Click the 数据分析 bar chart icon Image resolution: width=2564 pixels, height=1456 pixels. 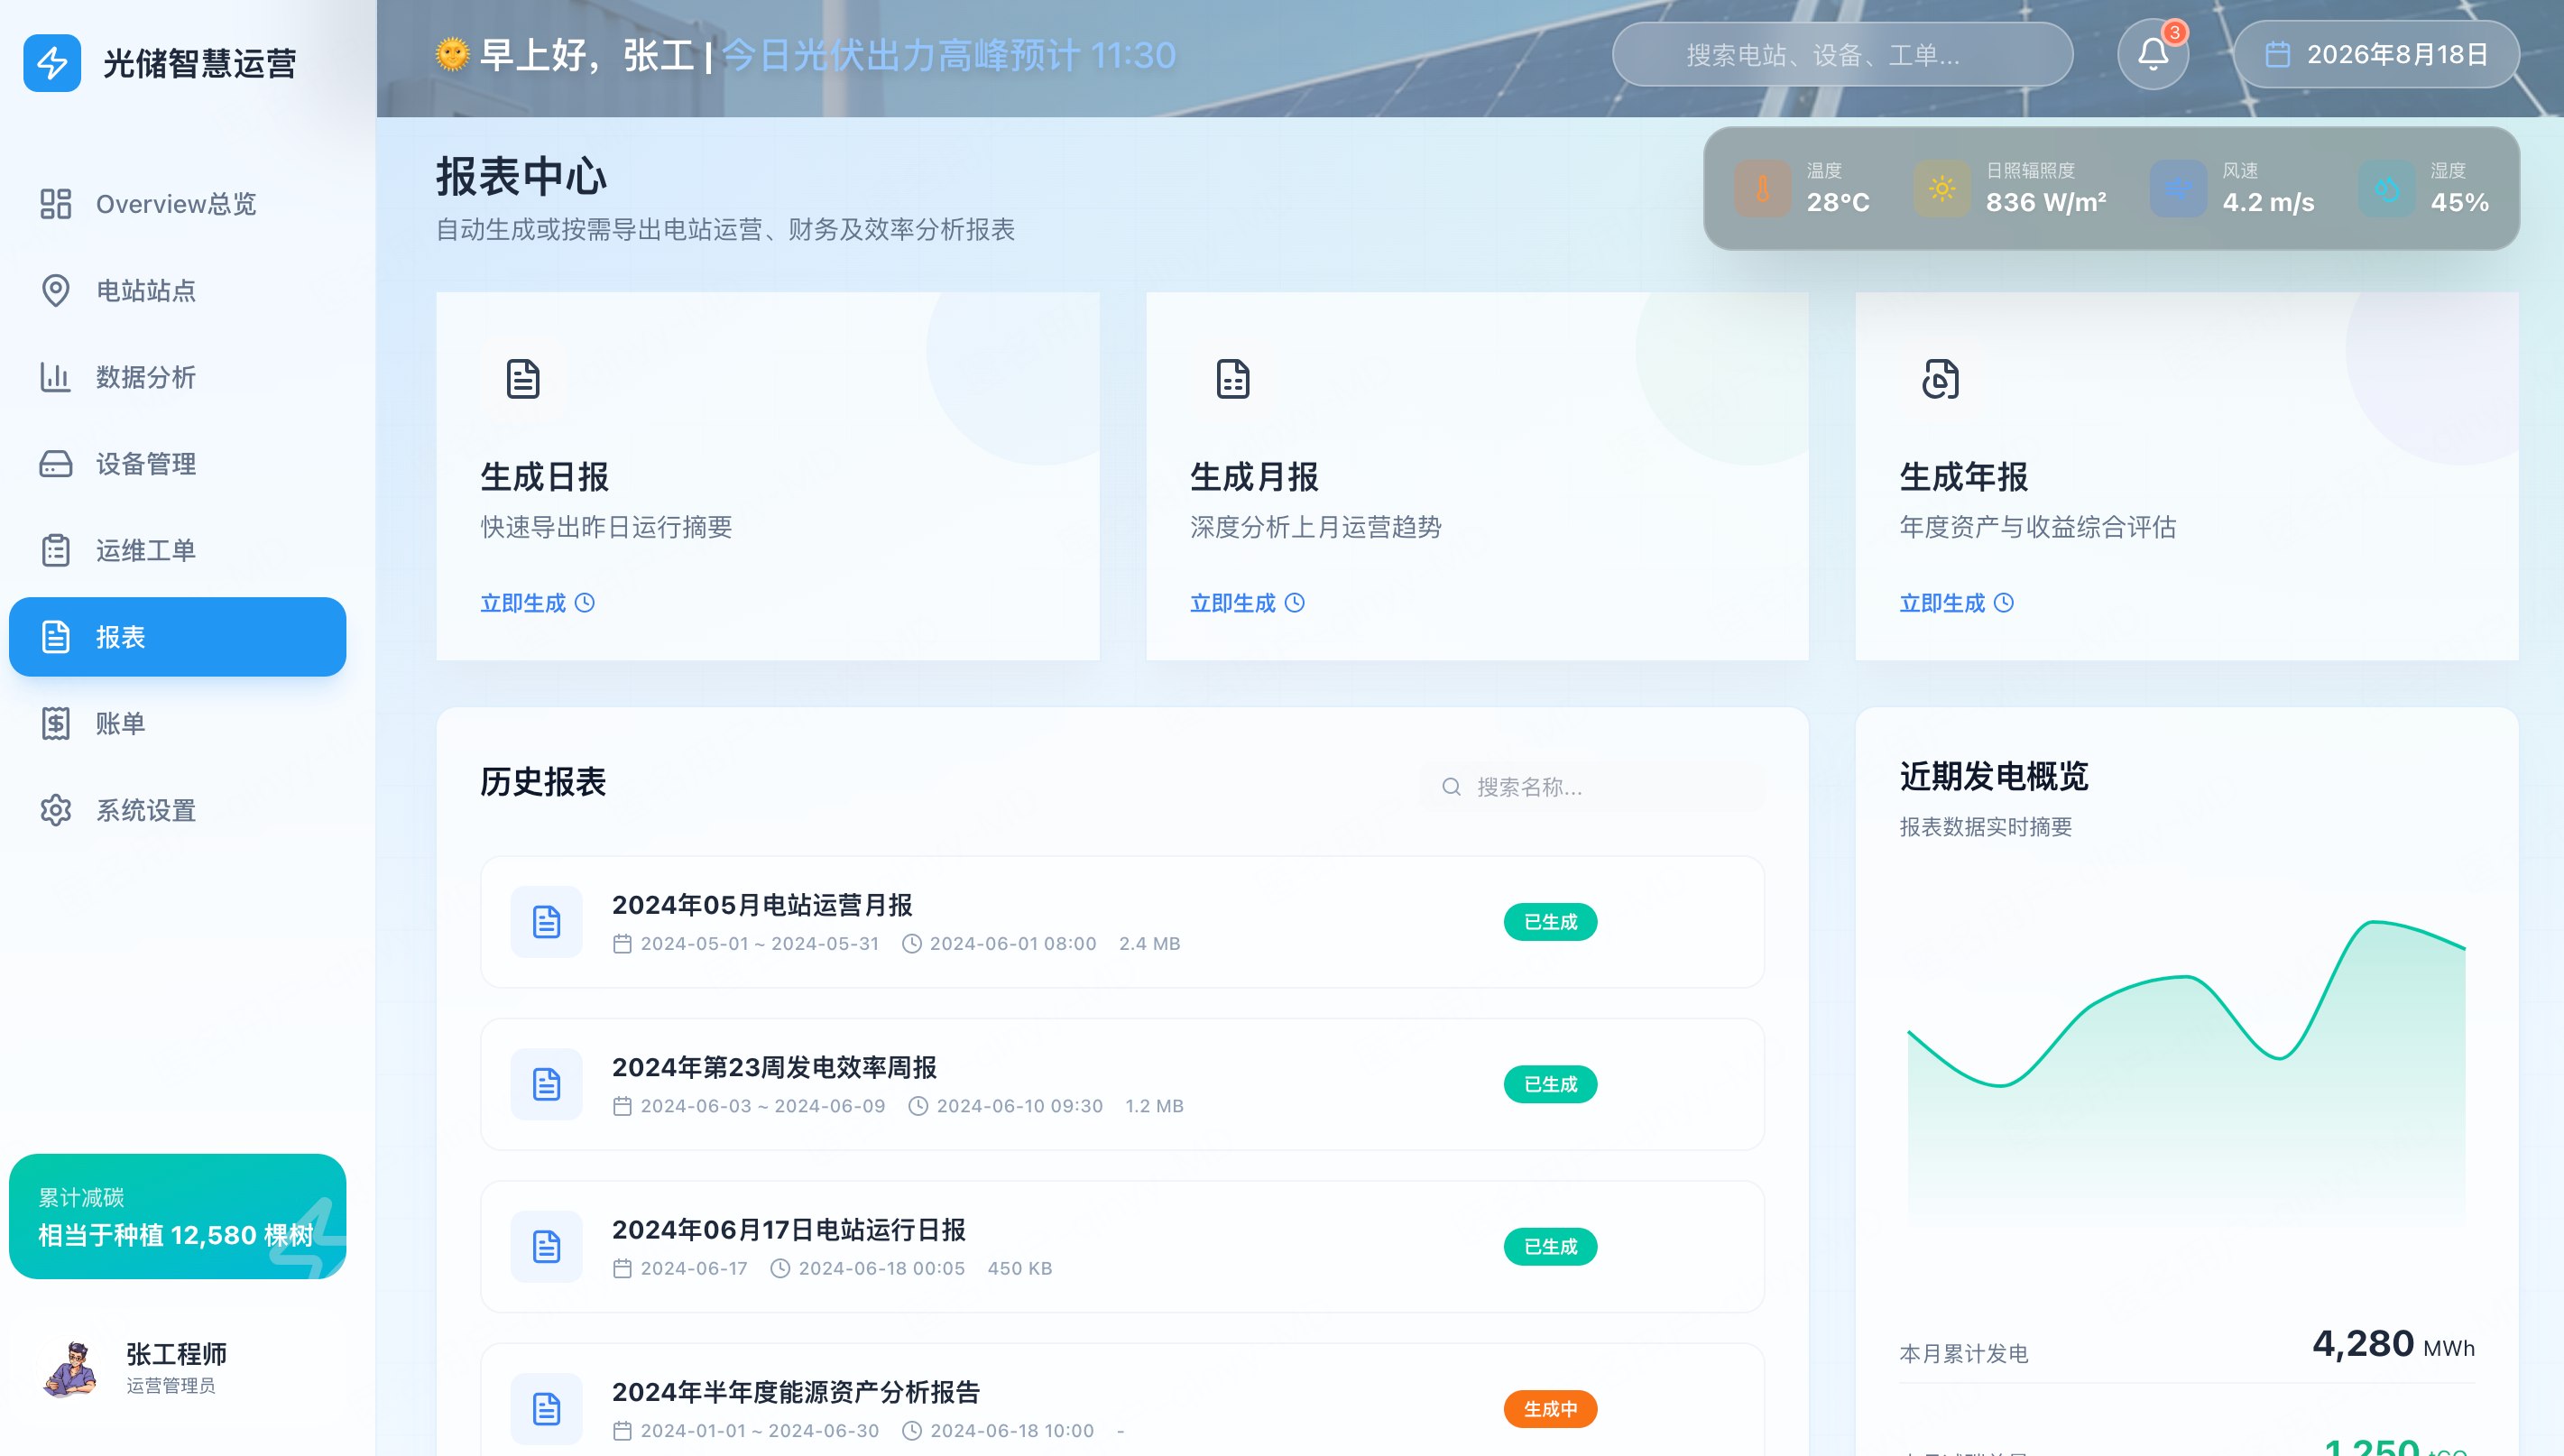click(56, 377)
